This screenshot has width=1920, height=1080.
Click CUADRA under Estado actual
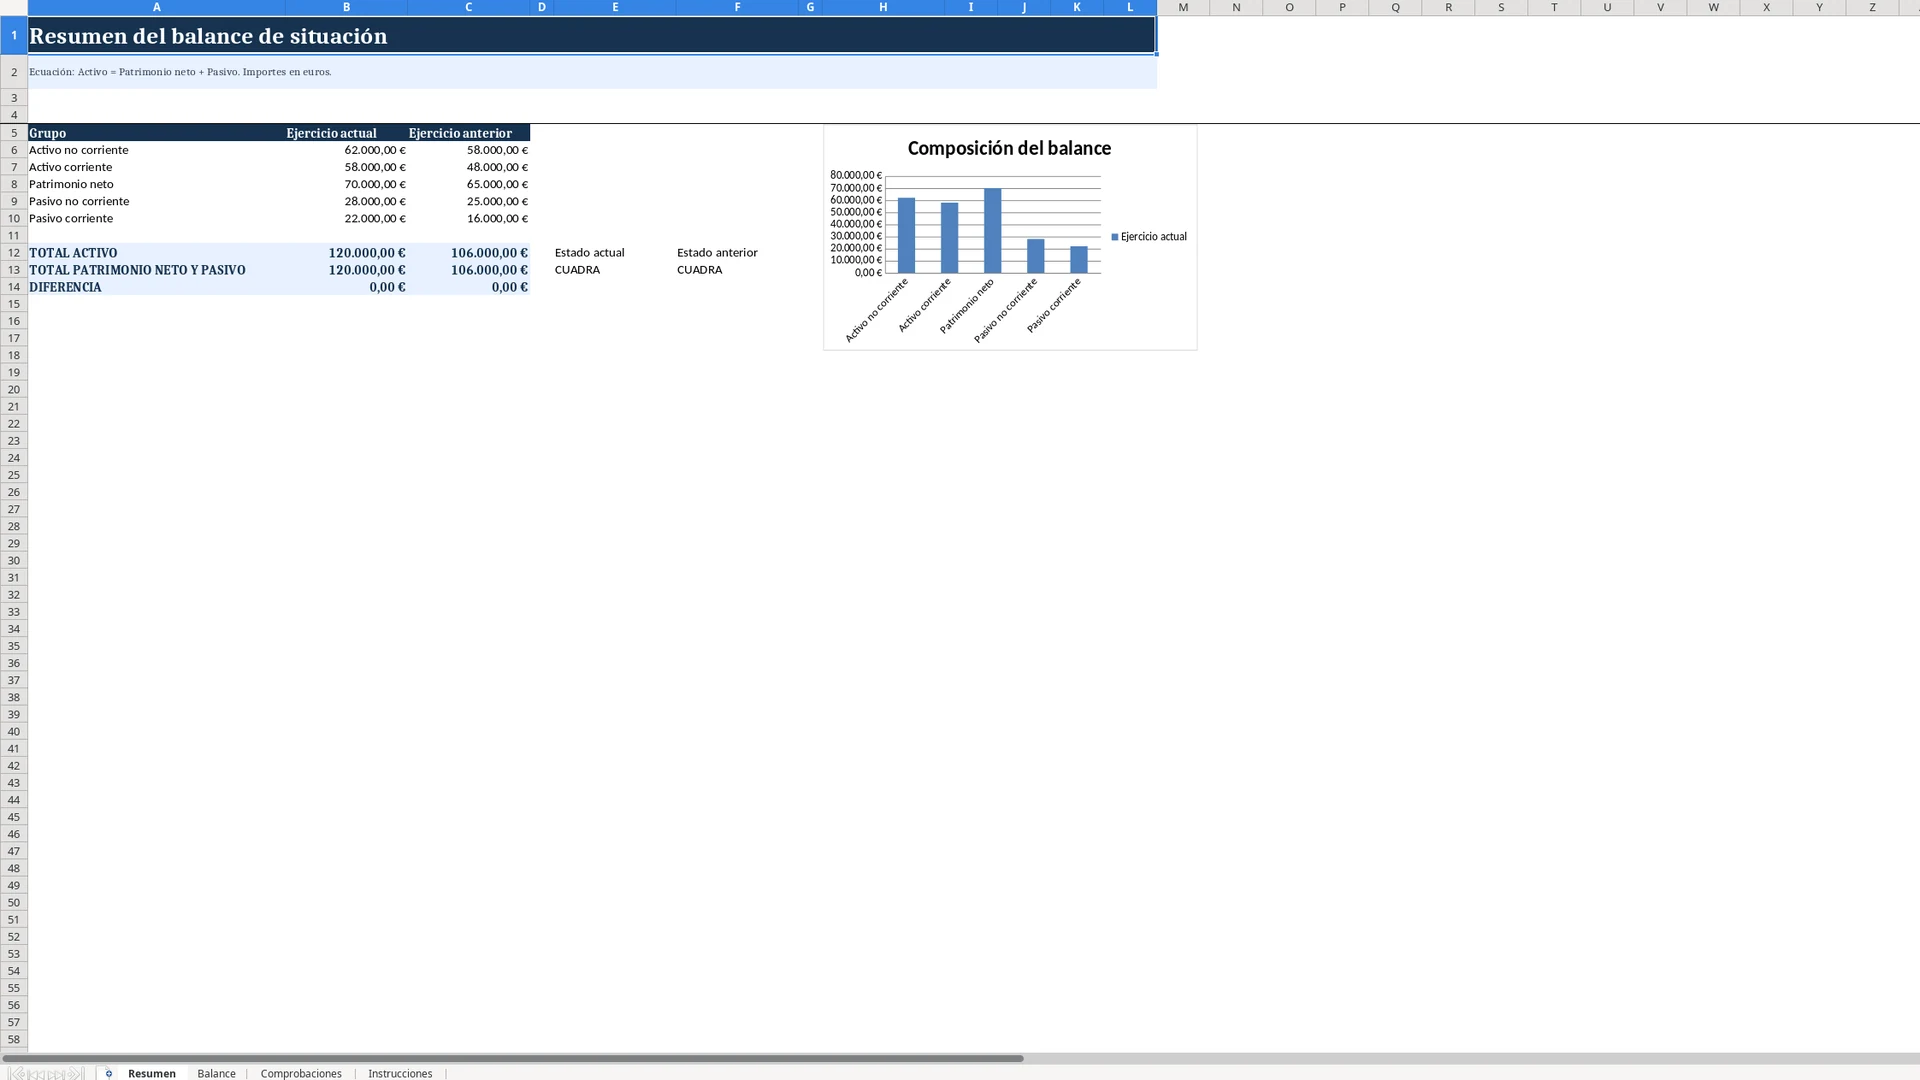click(615, 270)
